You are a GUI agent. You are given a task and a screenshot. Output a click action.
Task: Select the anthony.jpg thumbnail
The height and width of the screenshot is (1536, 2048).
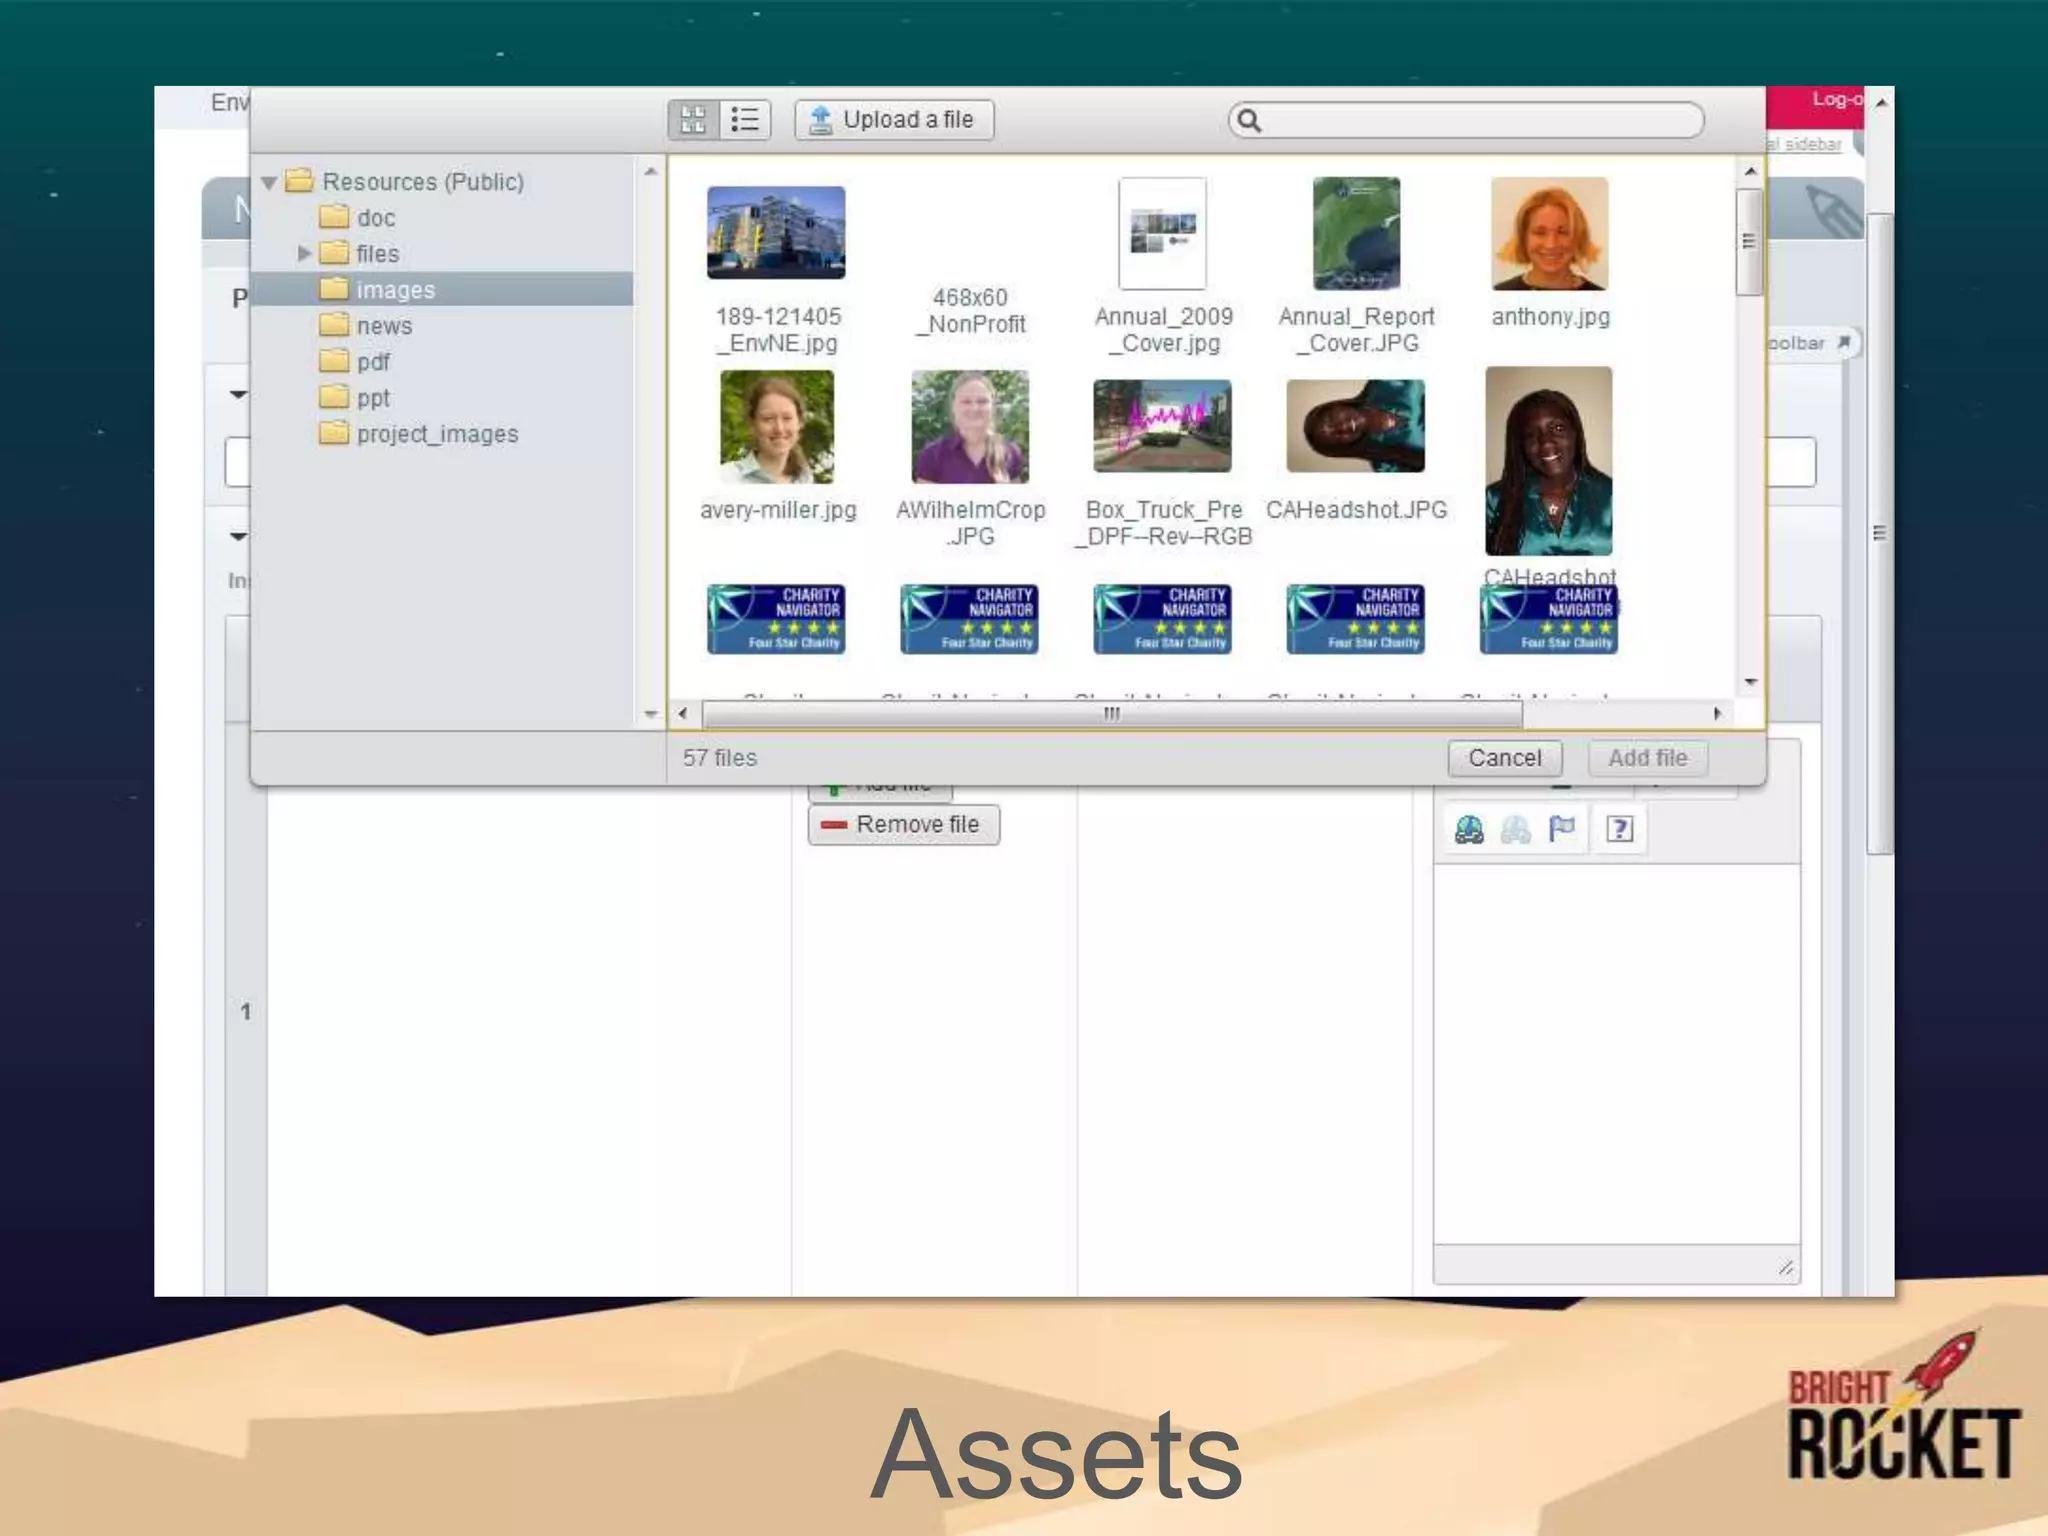(x=1549, y=235)
